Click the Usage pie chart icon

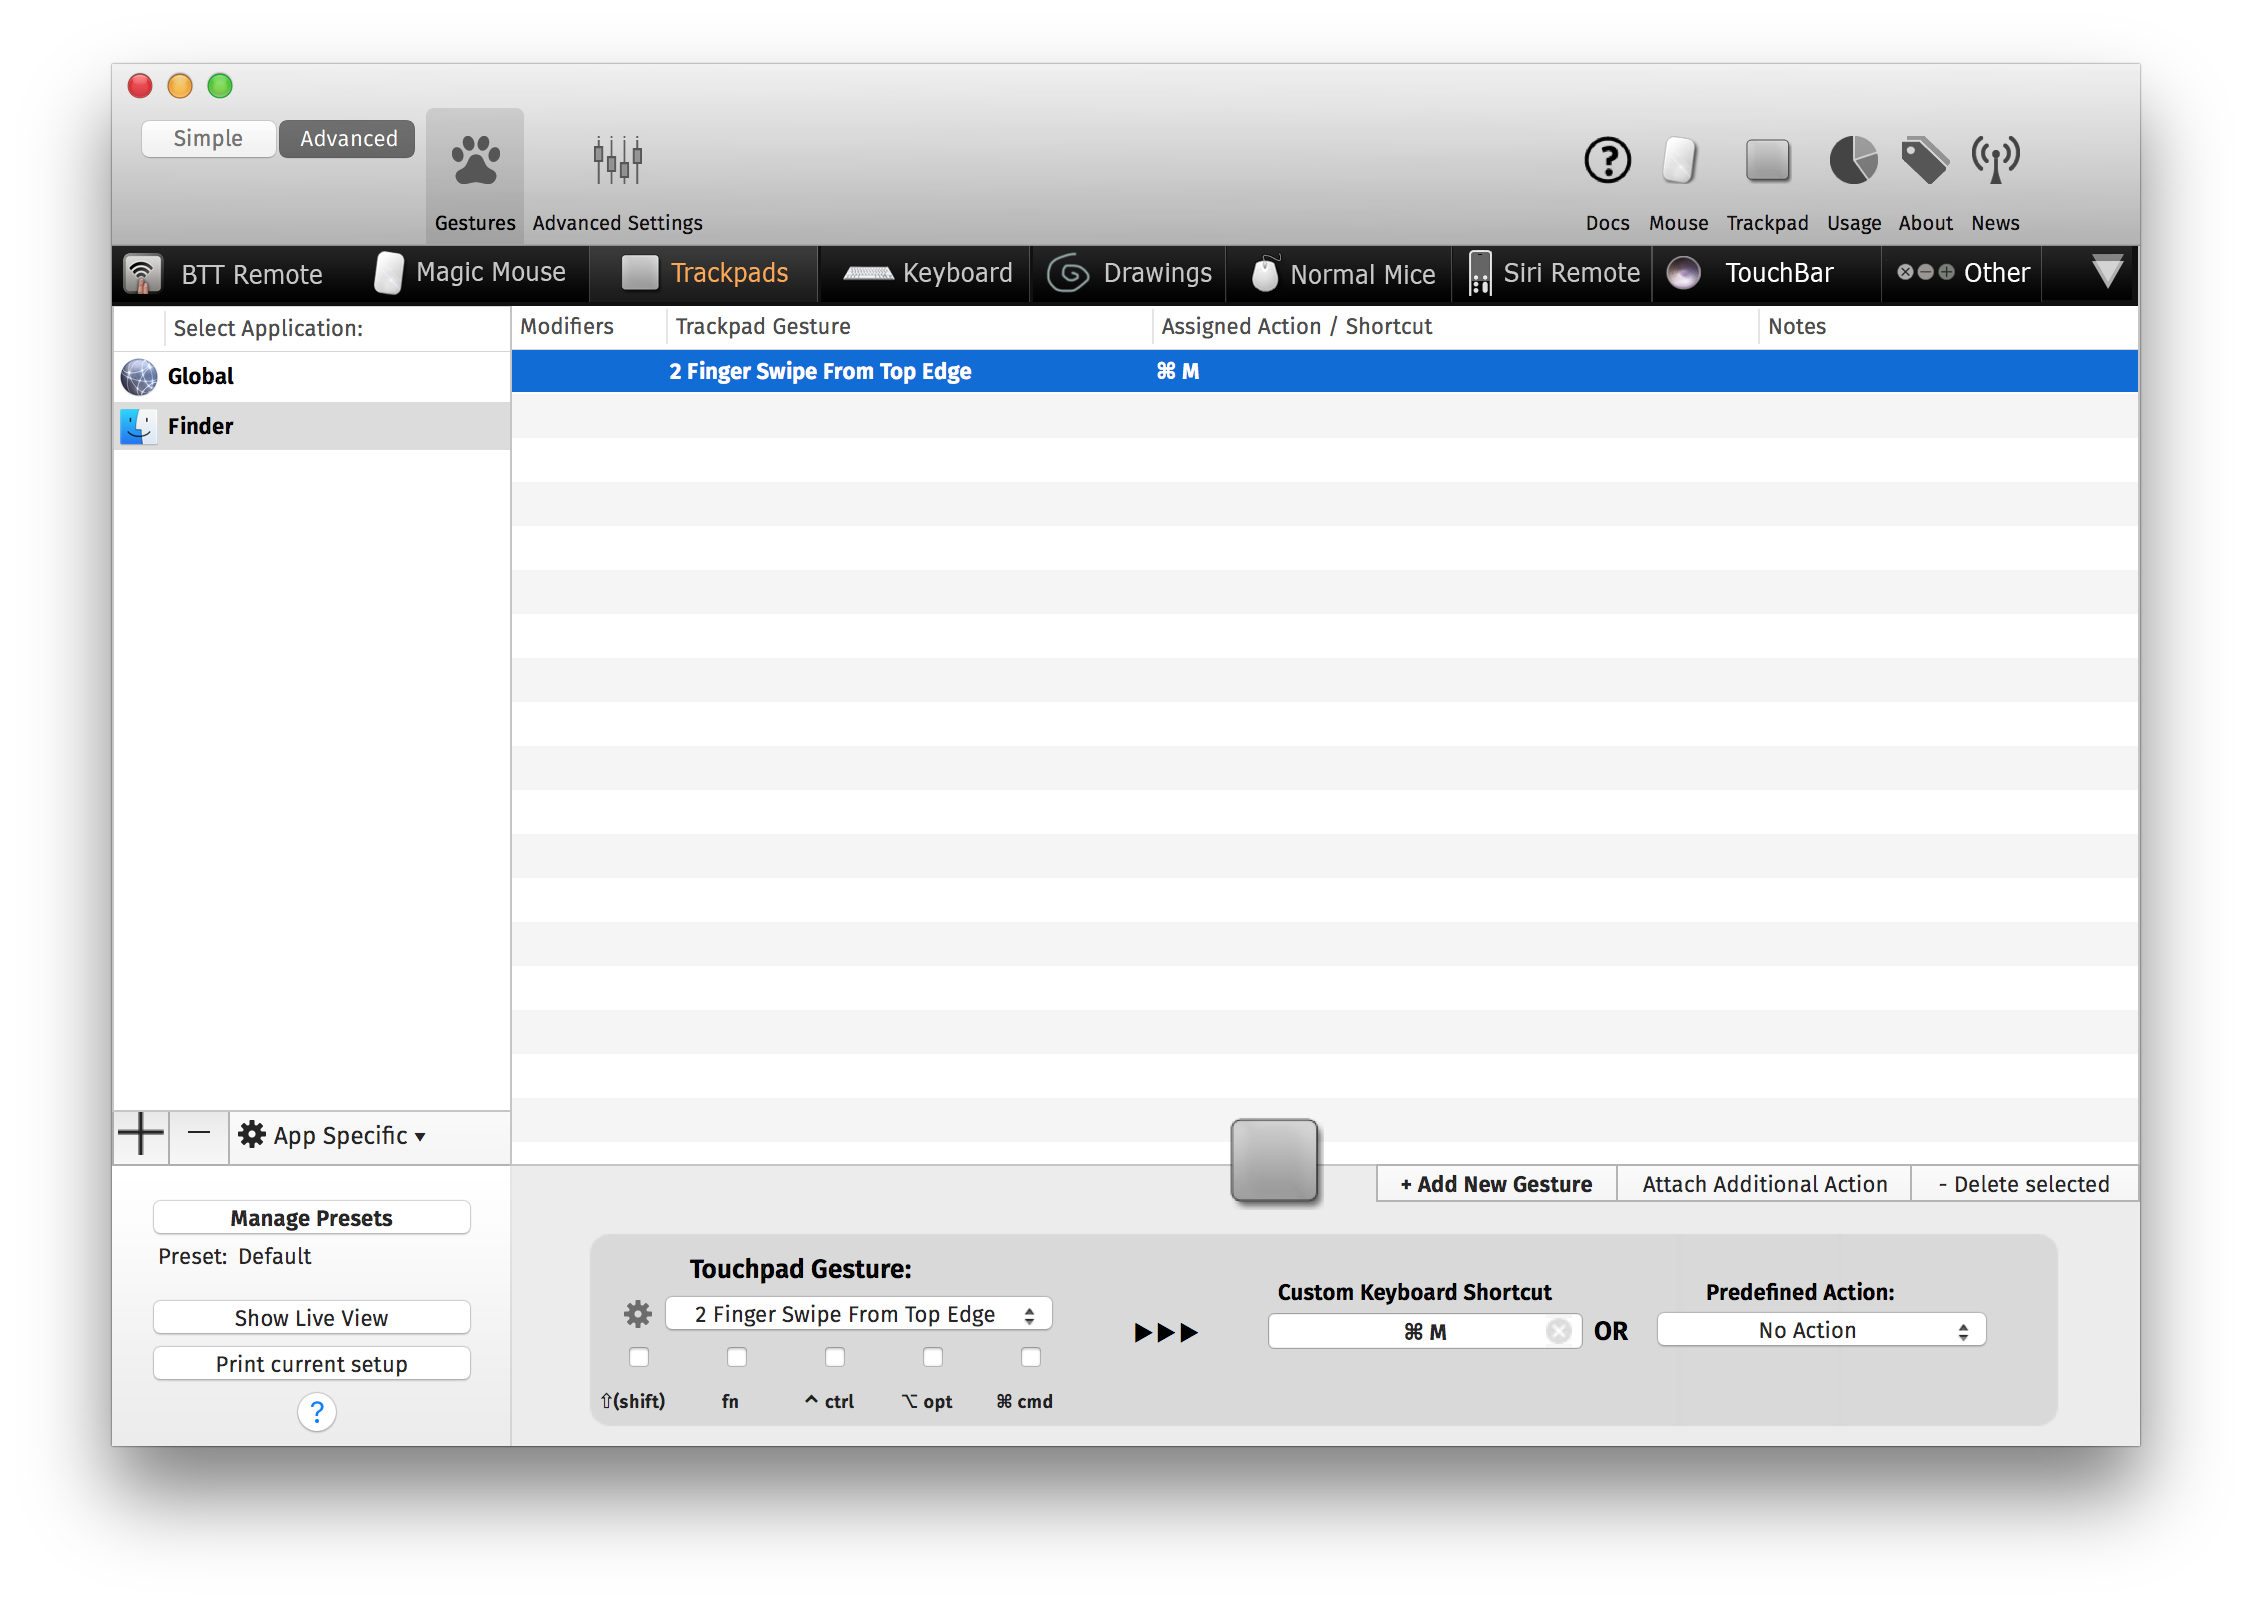pyautogui.click(x=1853, y=161)
